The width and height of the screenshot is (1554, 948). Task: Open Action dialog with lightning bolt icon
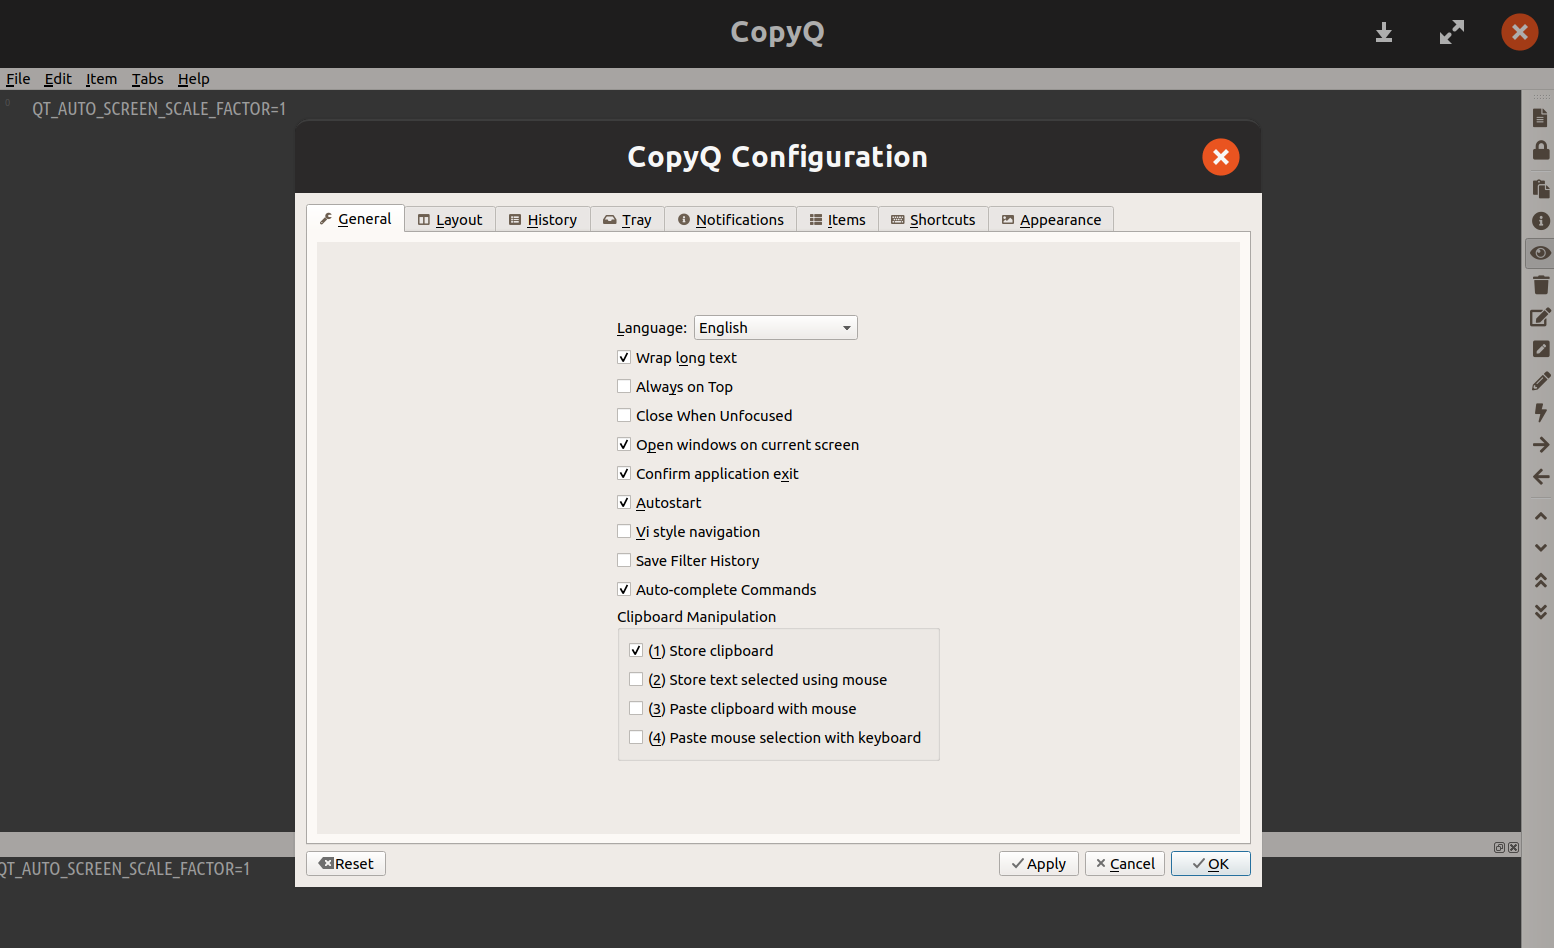tap(1540, 412)
